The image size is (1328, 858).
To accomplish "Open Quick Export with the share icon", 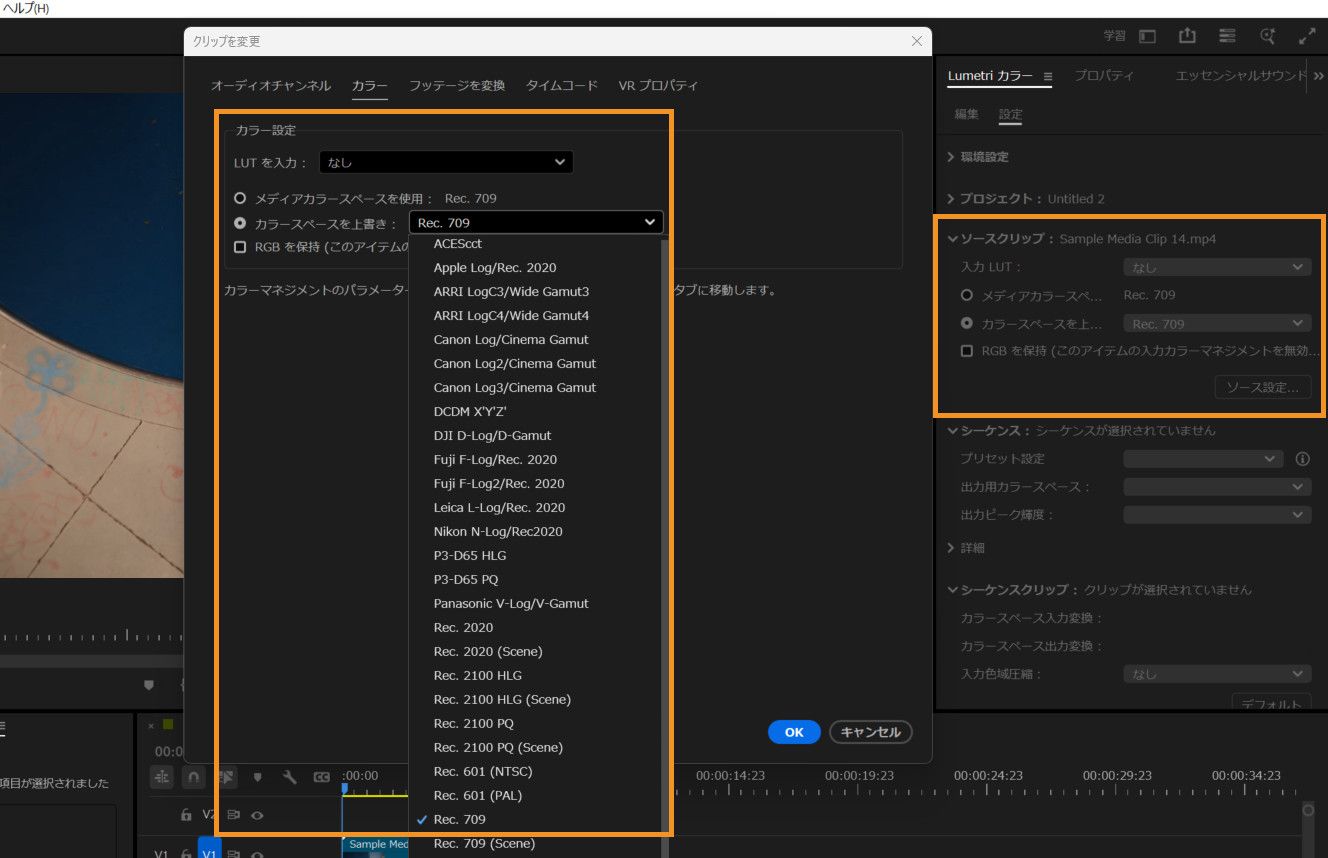I will [x=1187, y=36].
